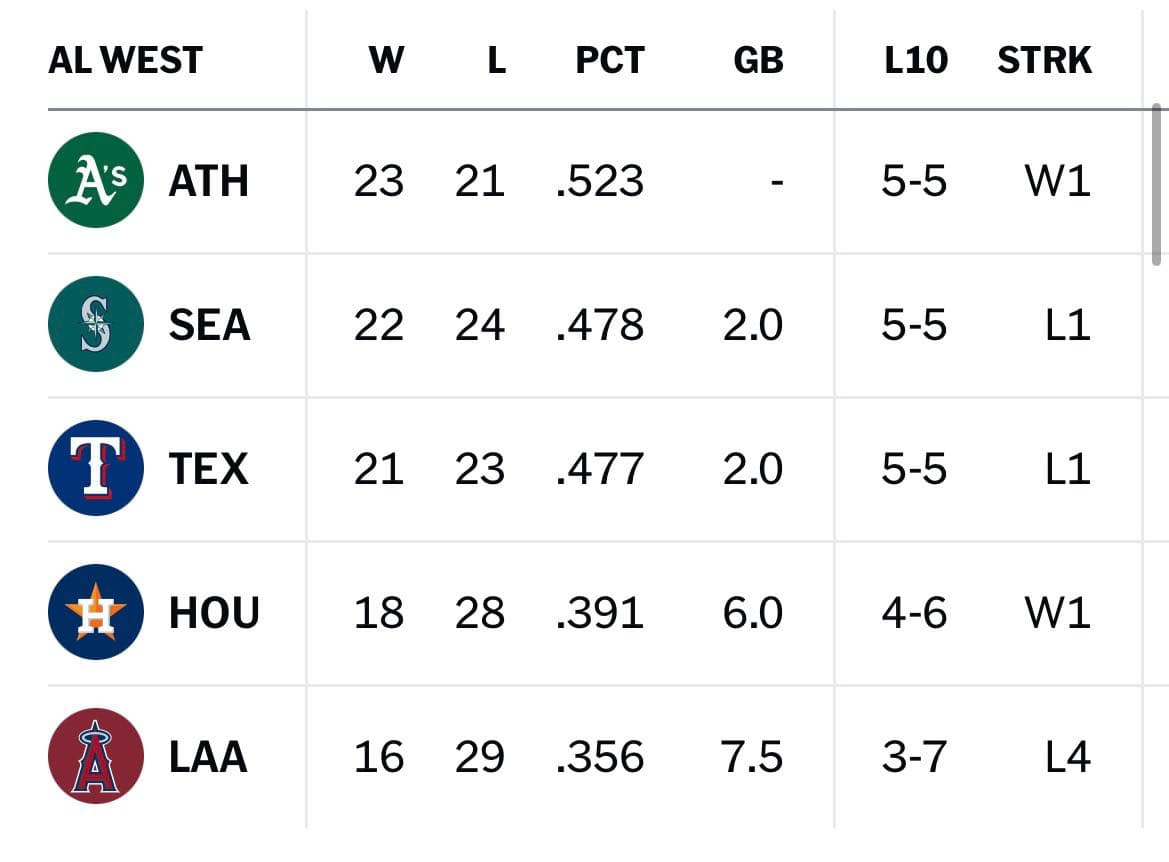
Task: Click the Houston Astros logo
Action: point(95,611)
